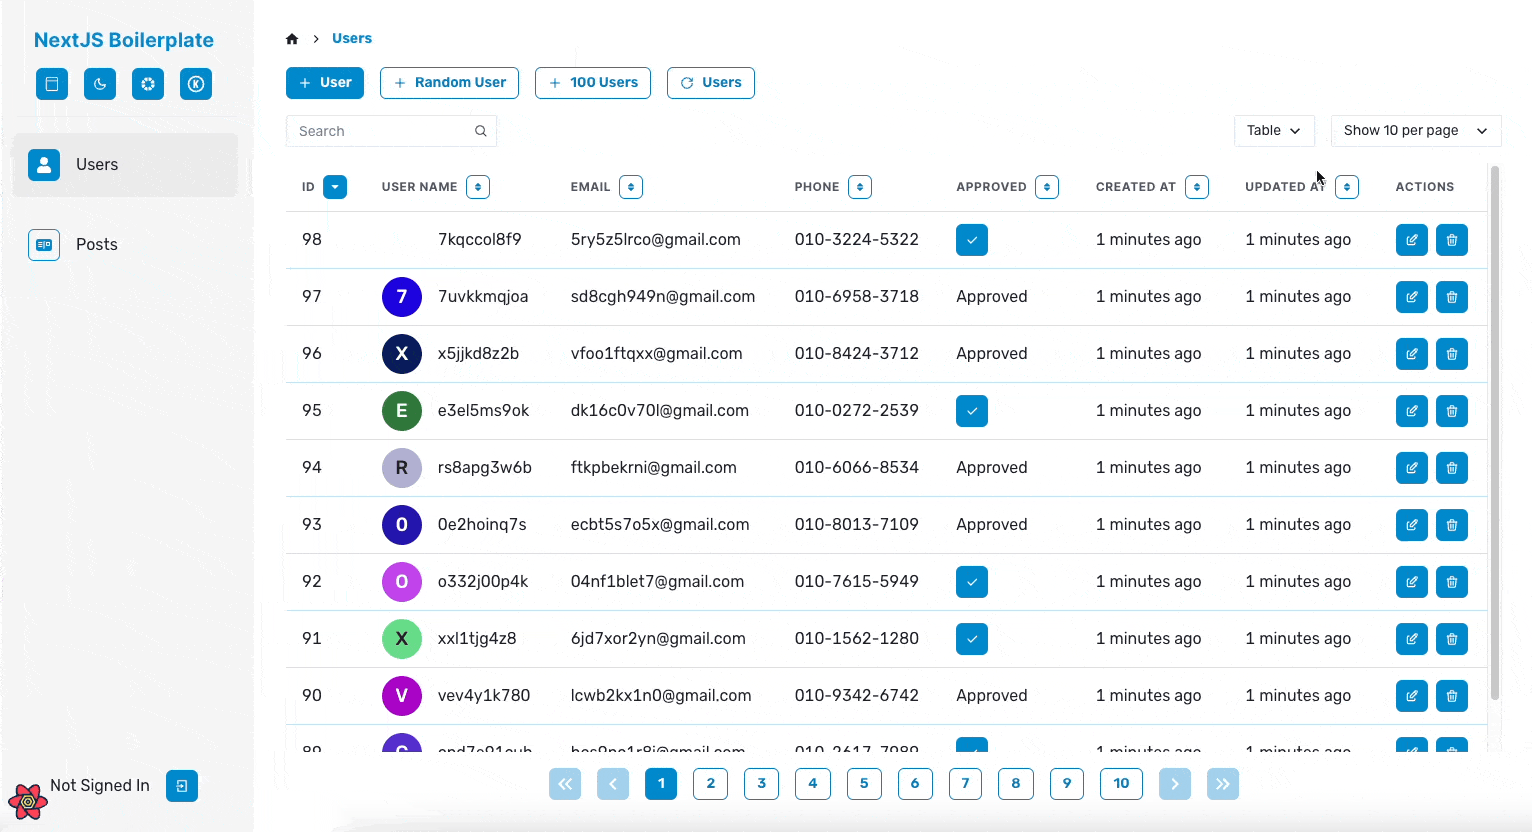
Task: Toggle approved checkbox for o332j00p4k
Action: 972,582
